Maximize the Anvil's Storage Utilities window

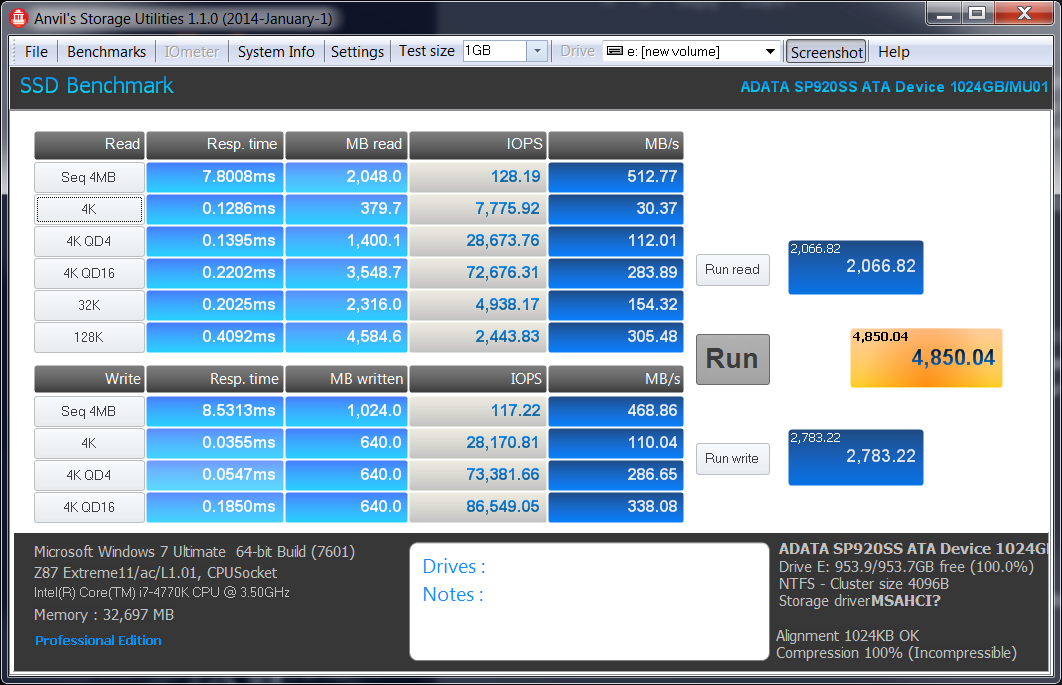(x=977, y=14)
